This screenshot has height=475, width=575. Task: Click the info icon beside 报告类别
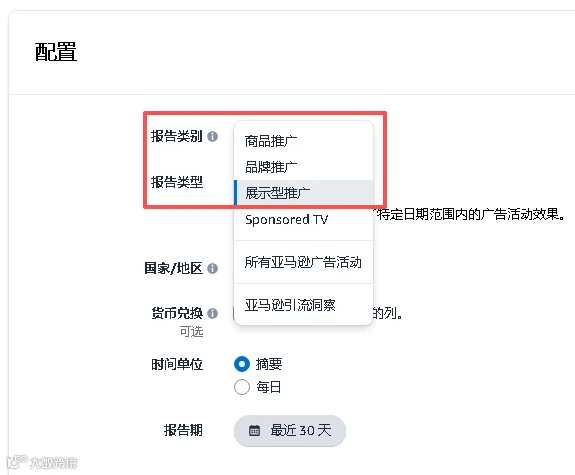point(212,136)
